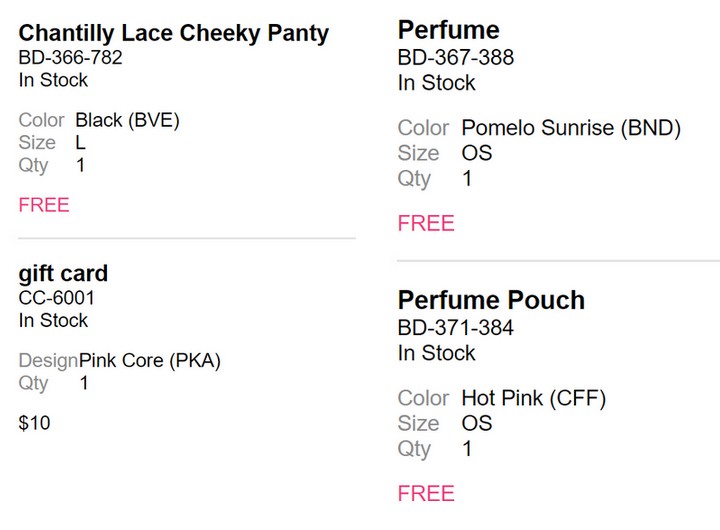Click item number BD-367-388
720x530 pixels.
coord(456,58)
